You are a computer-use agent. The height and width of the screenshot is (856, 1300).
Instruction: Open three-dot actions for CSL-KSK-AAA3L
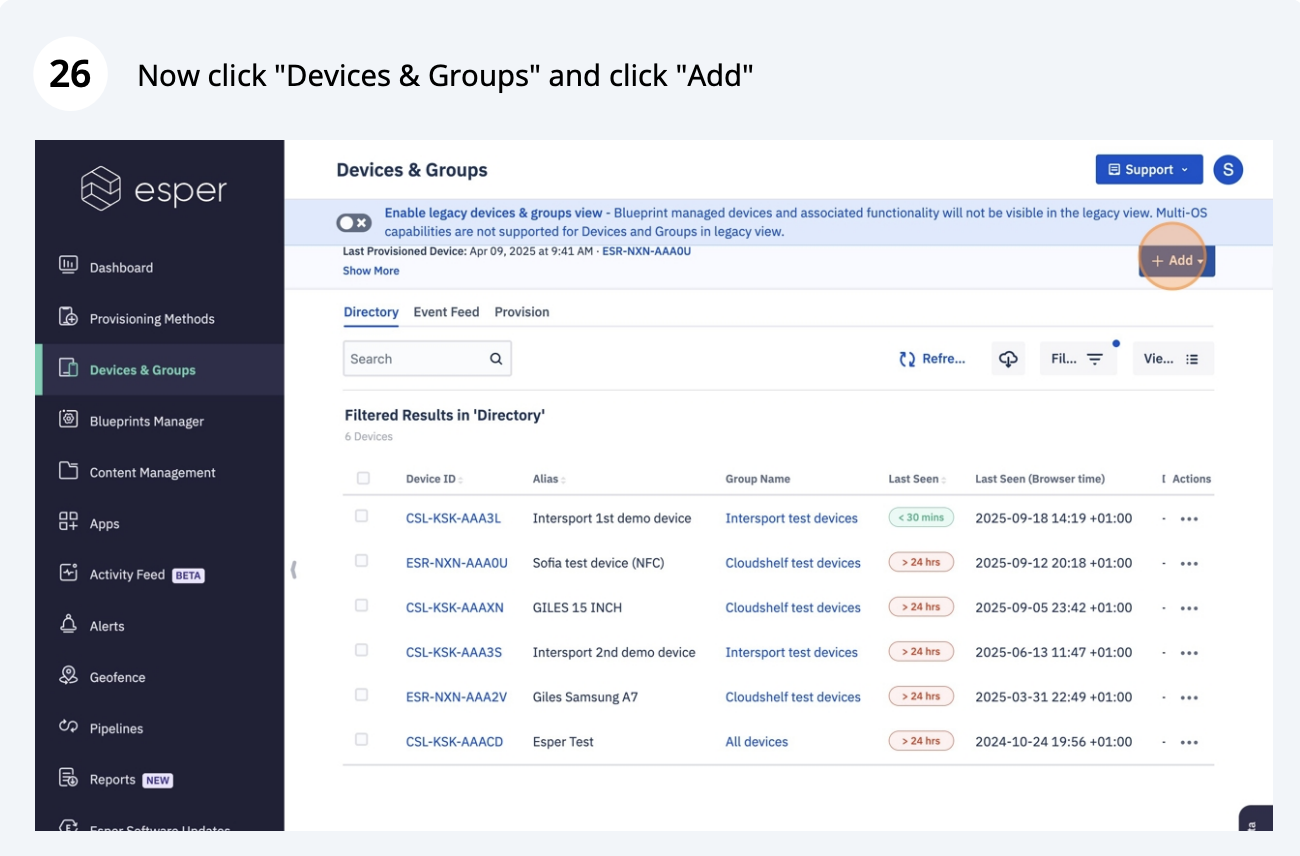1189,519
